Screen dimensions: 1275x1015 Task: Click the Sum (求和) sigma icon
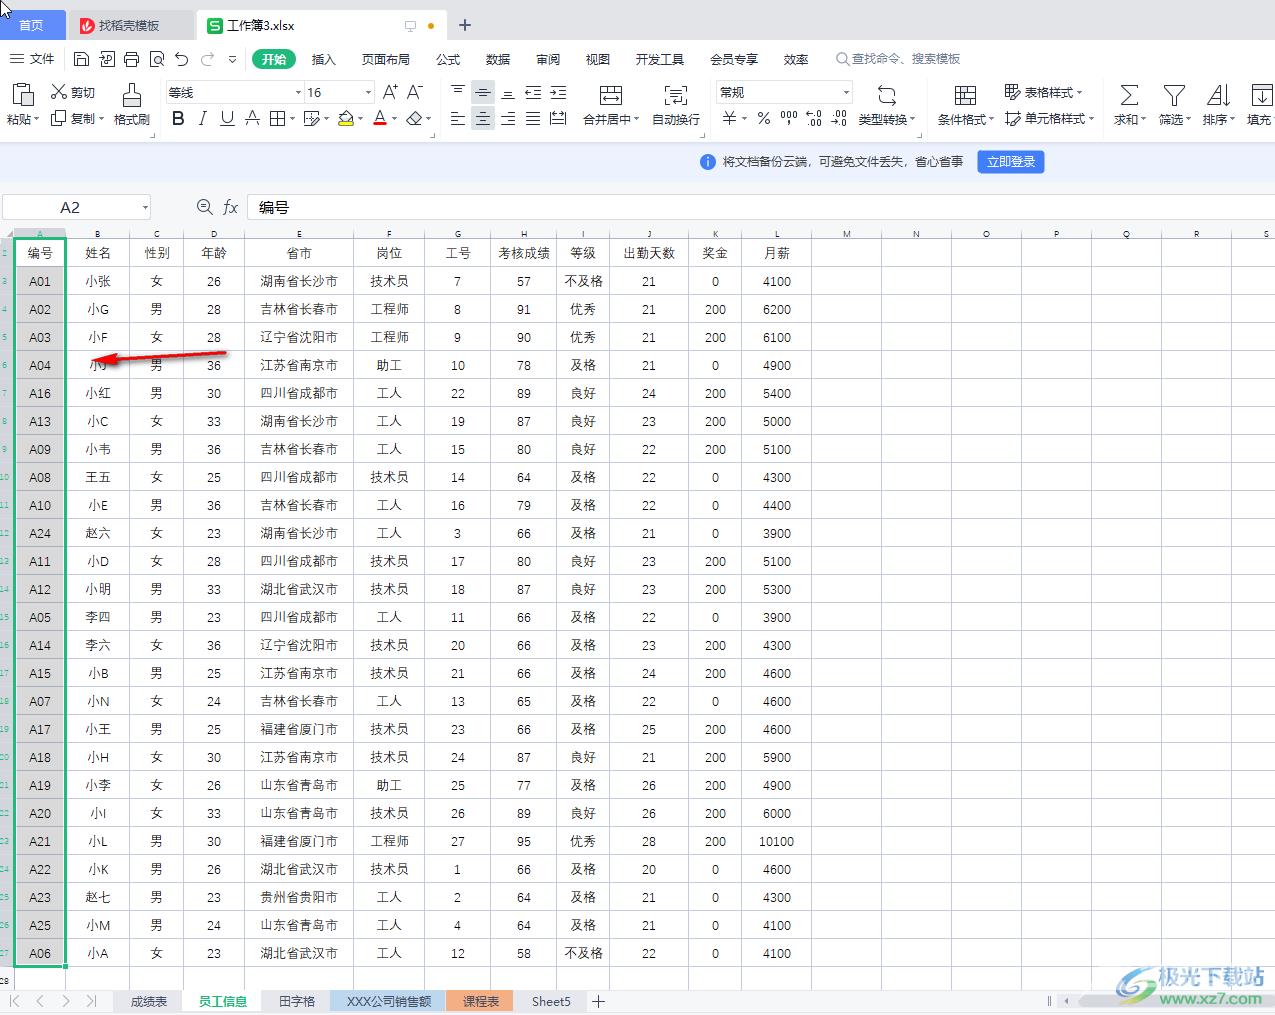coord(1129,95)
